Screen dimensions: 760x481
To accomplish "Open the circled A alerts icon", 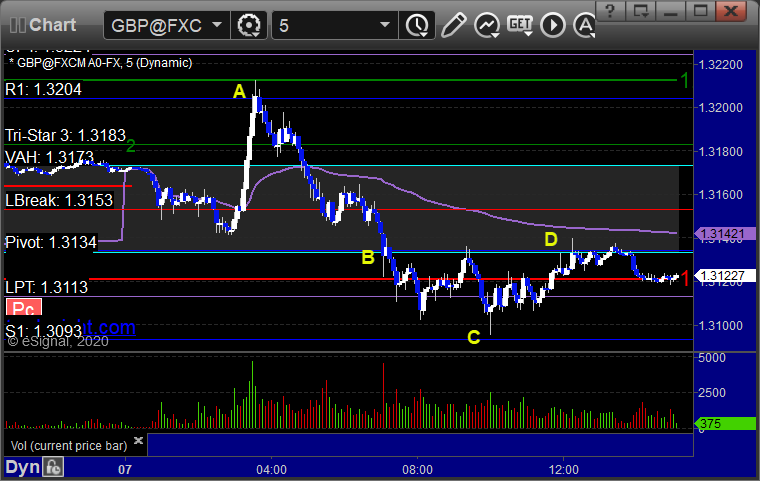I will (x=585, y=25).
